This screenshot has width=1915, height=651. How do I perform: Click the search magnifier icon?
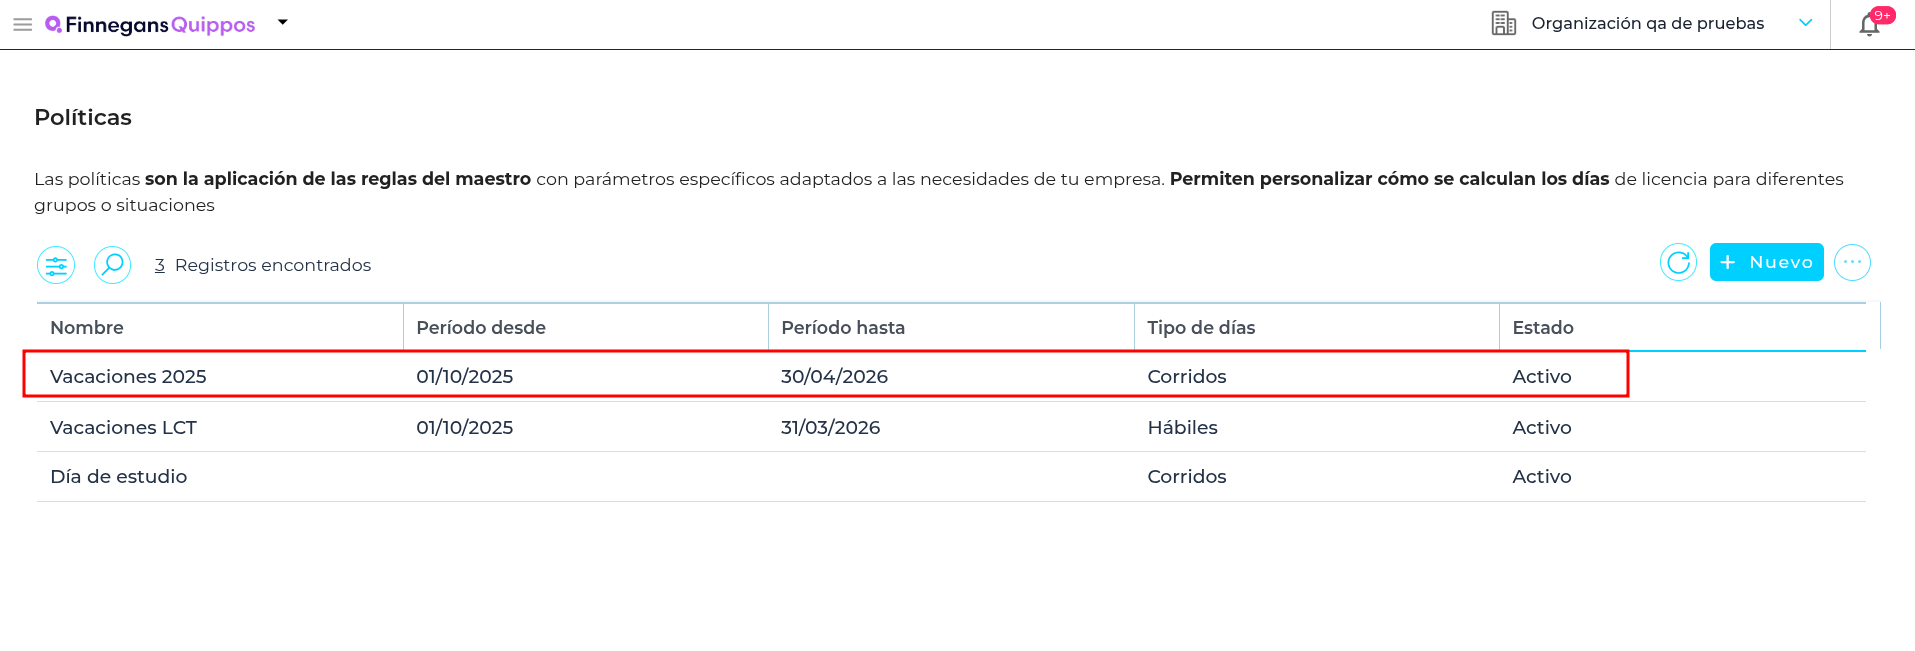tap(113, 265)
